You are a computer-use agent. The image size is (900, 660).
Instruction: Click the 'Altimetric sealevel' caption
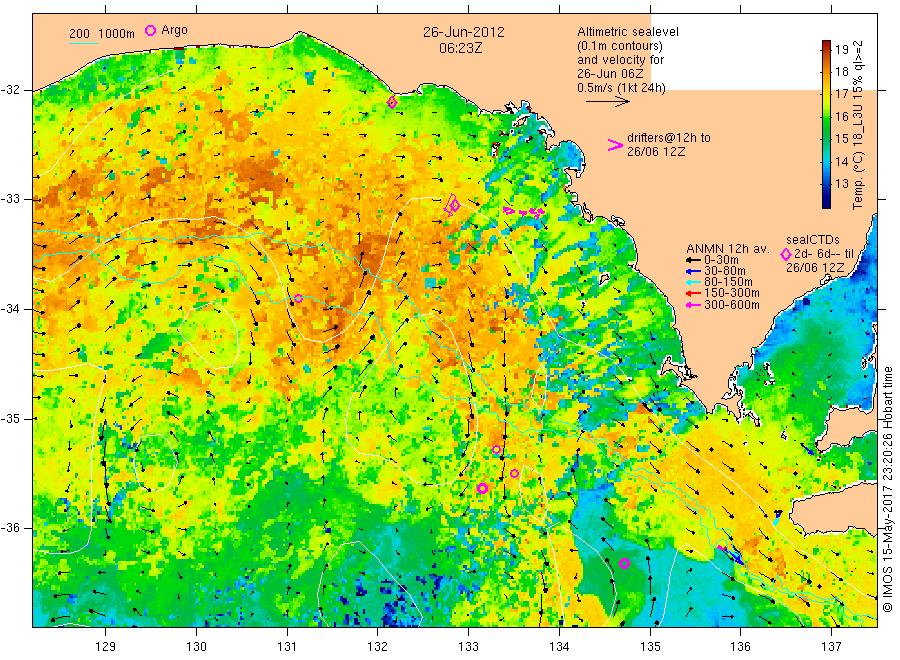point(628,32)
